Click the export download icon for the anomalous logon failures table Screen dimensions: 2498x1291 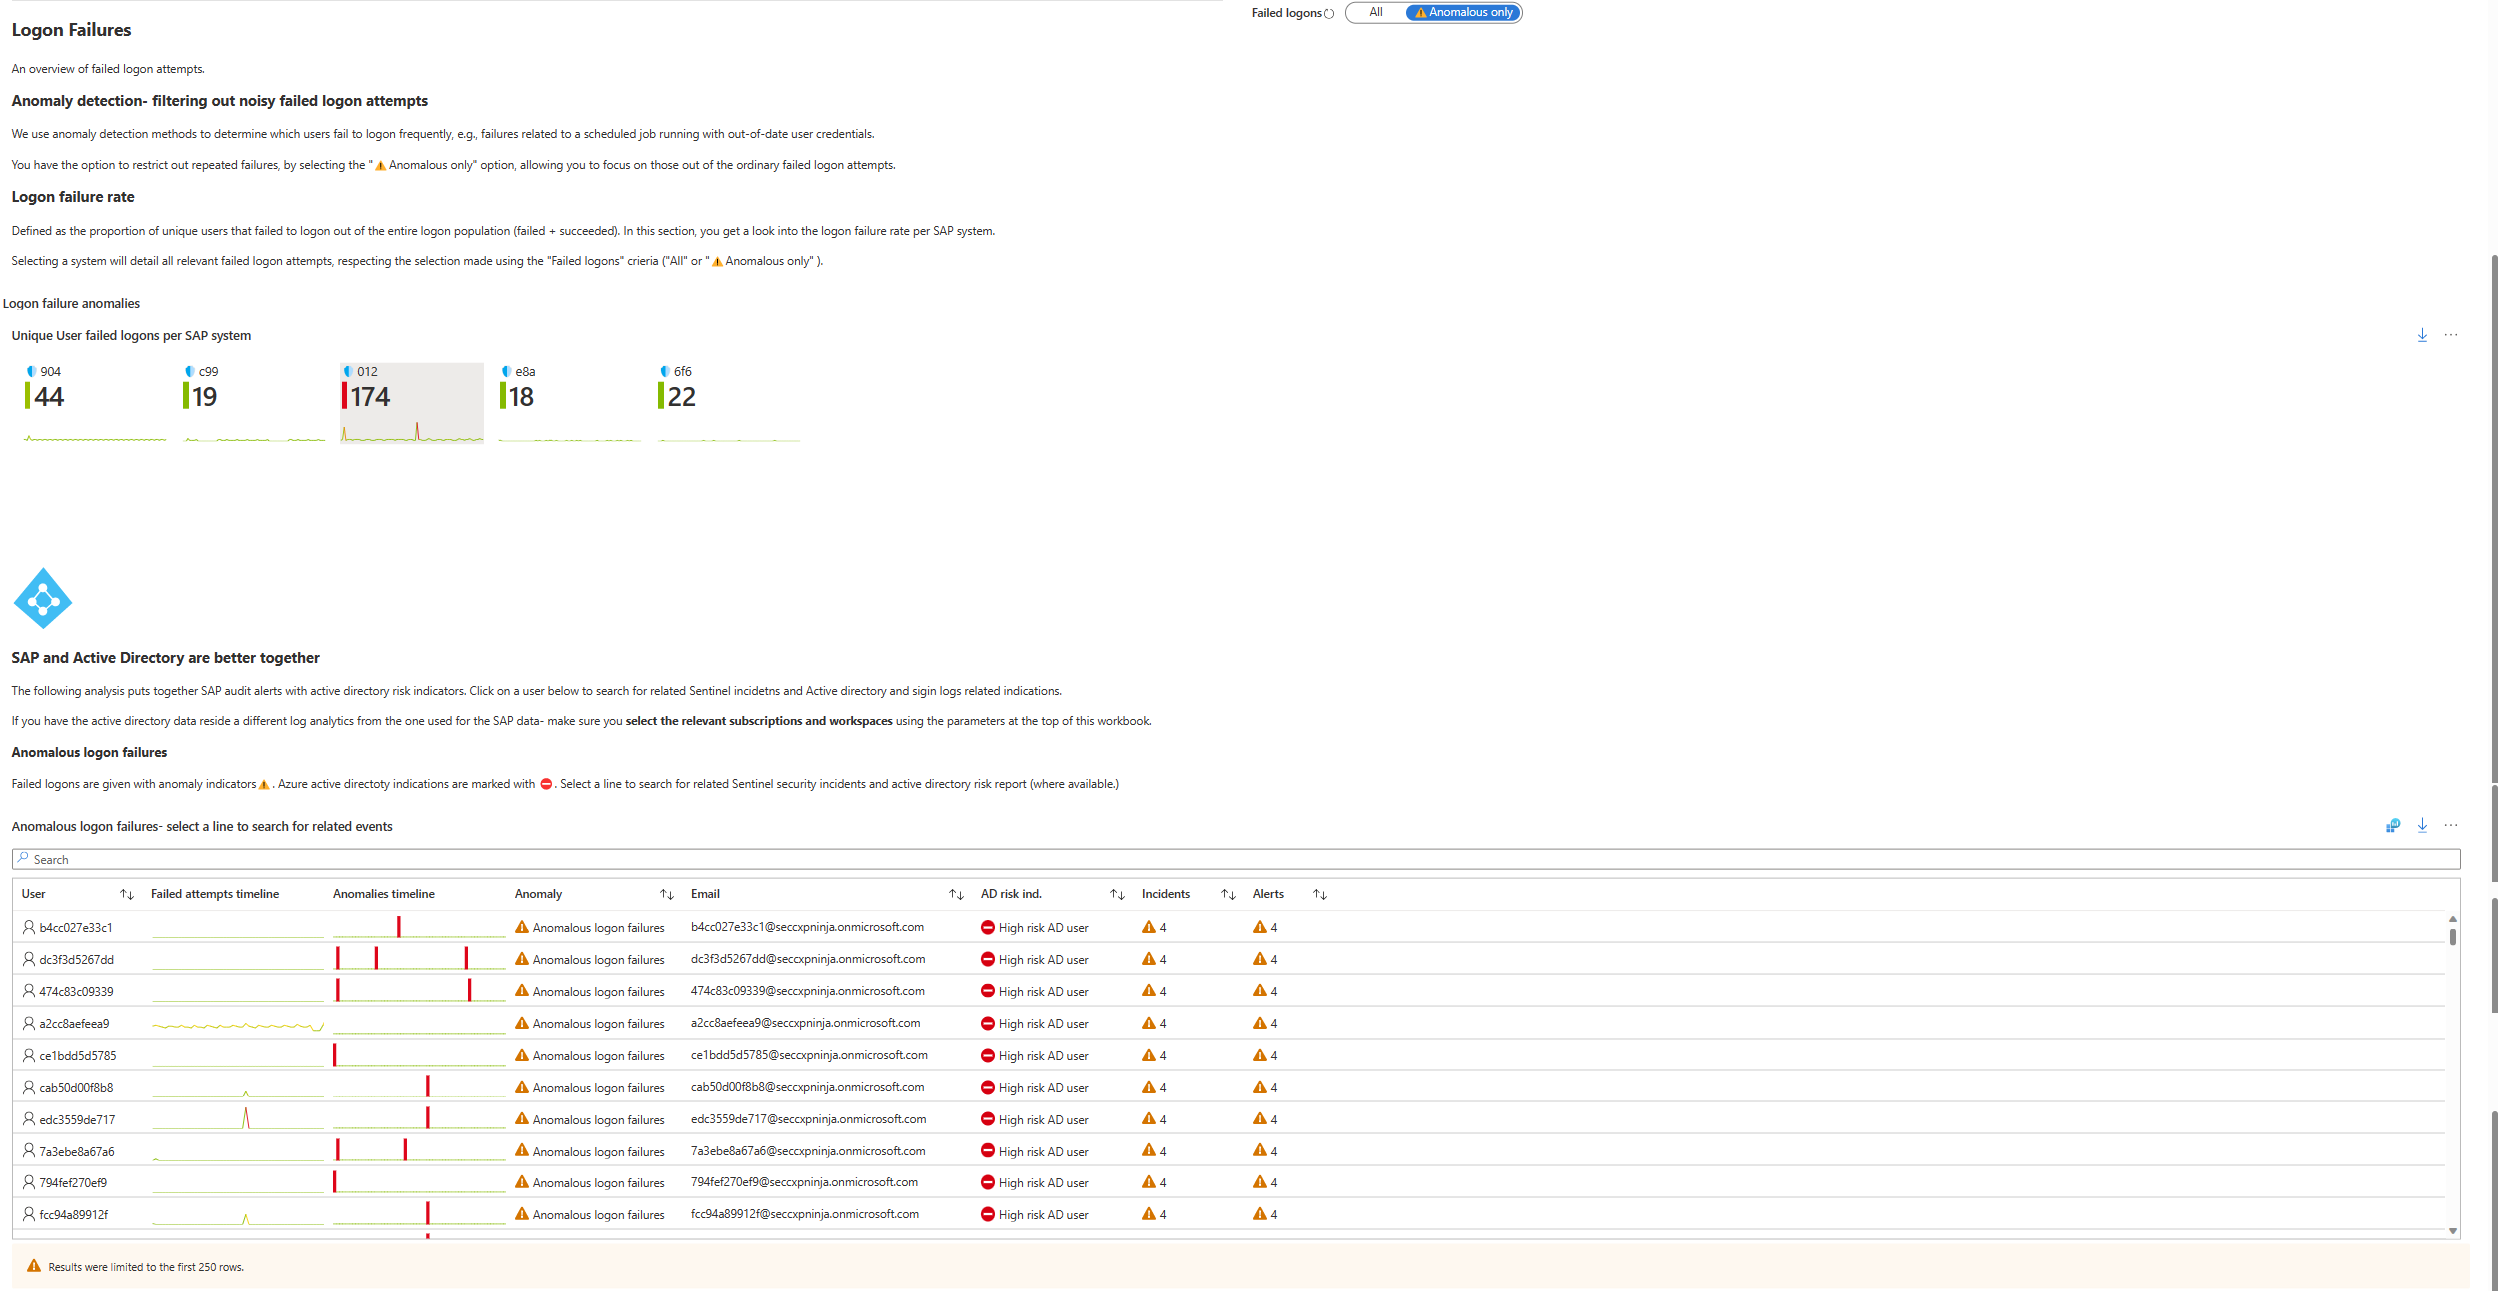pyautogui.click(x=2422, y=826)
